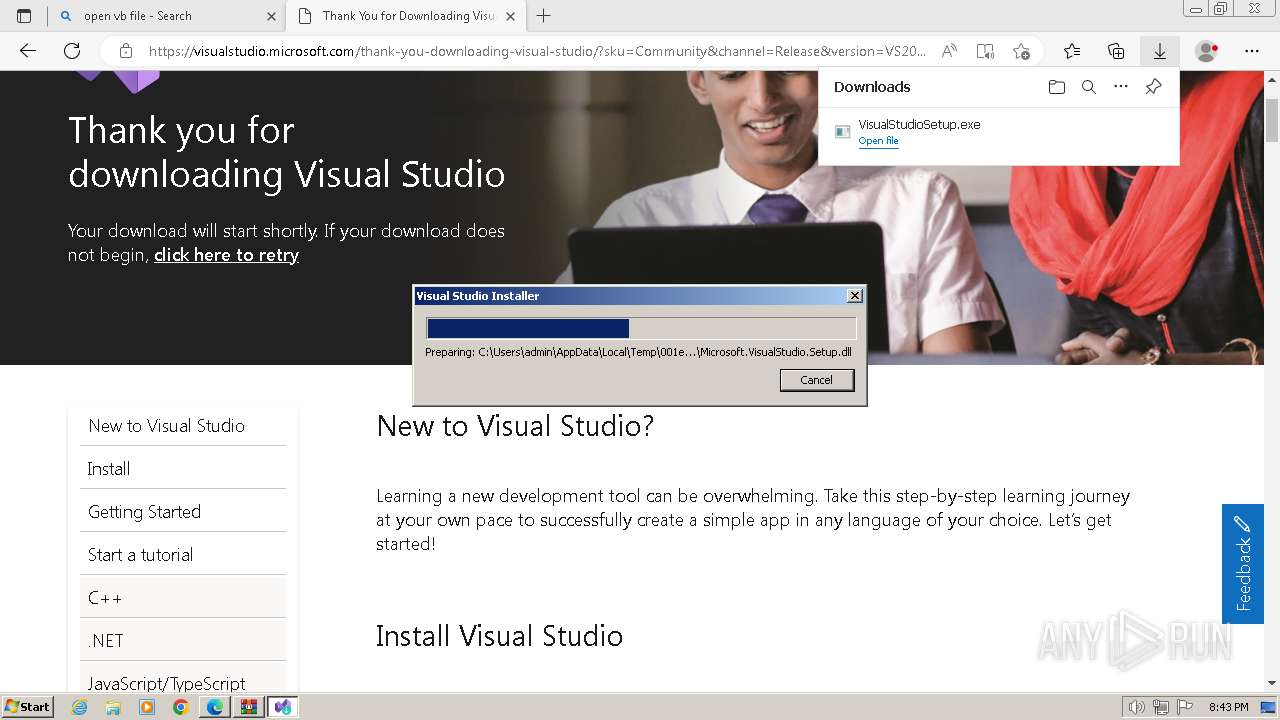Launch Internet Explorer from taskbar
1280x720 pixels.
click(79, 707)
